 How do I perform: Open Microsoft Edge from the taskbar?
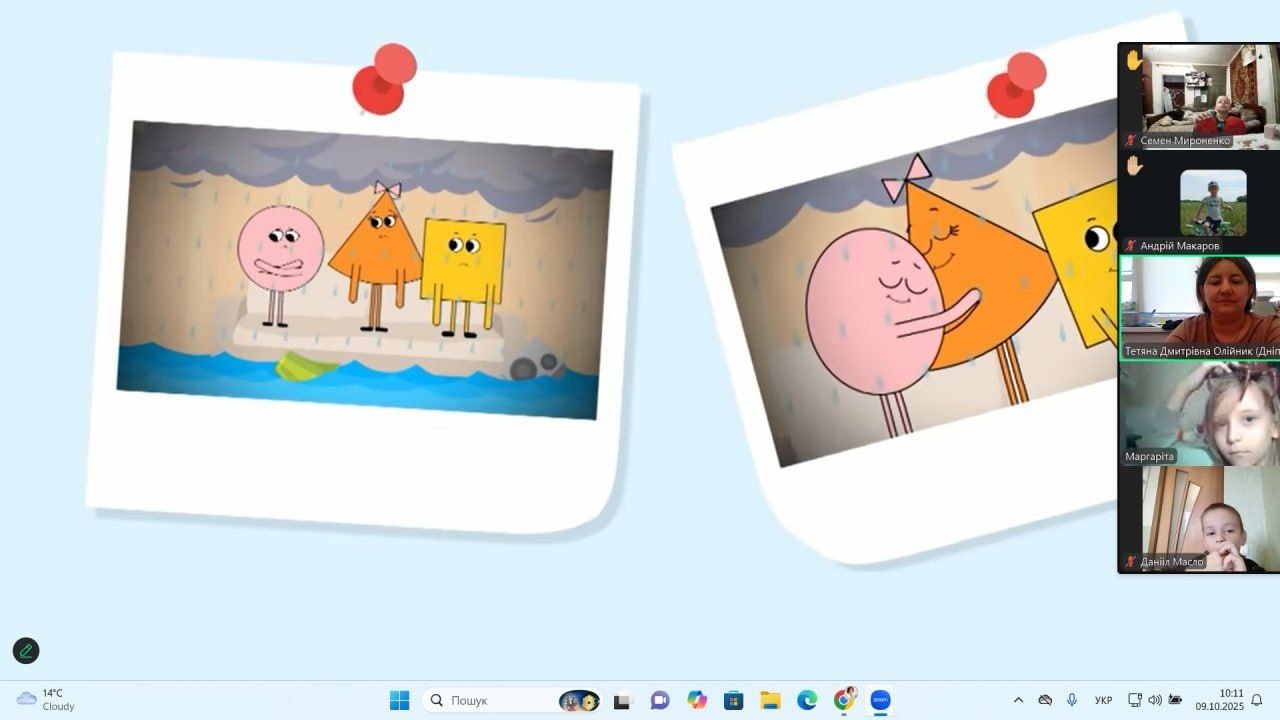click(807, 700)
